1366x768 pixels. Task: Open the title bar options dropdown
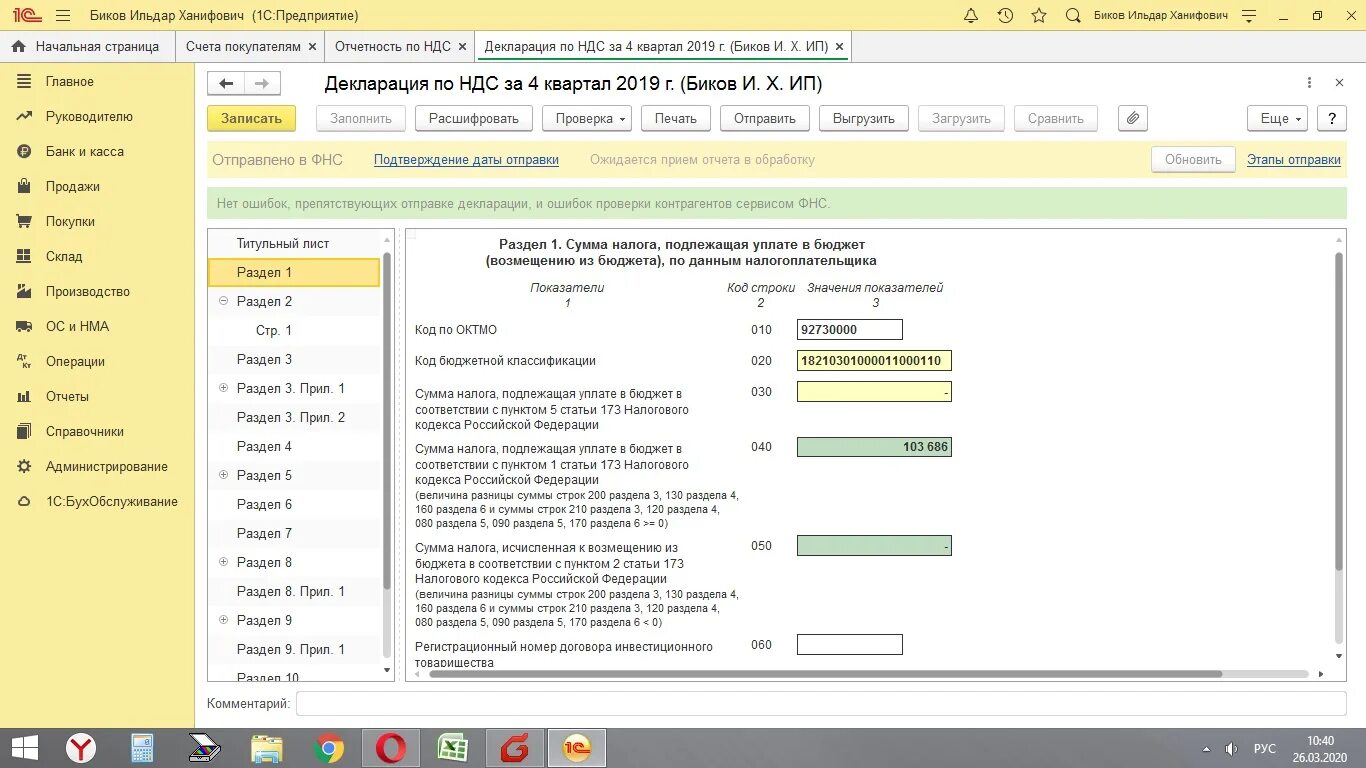click(x=1248, y=16)
